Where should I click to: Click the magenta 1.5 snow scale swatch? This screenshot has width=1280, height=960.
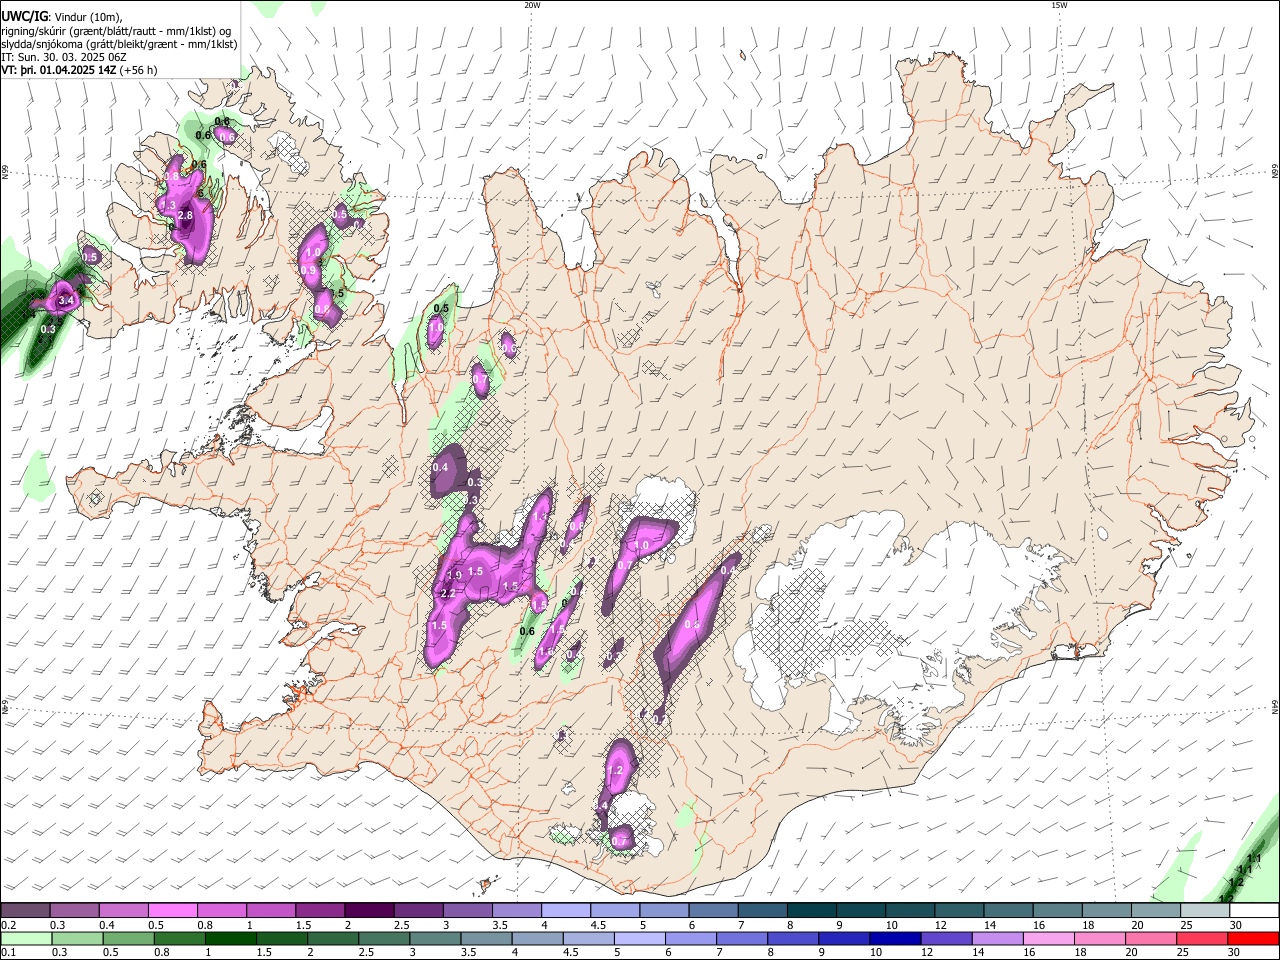coord(319,910)
